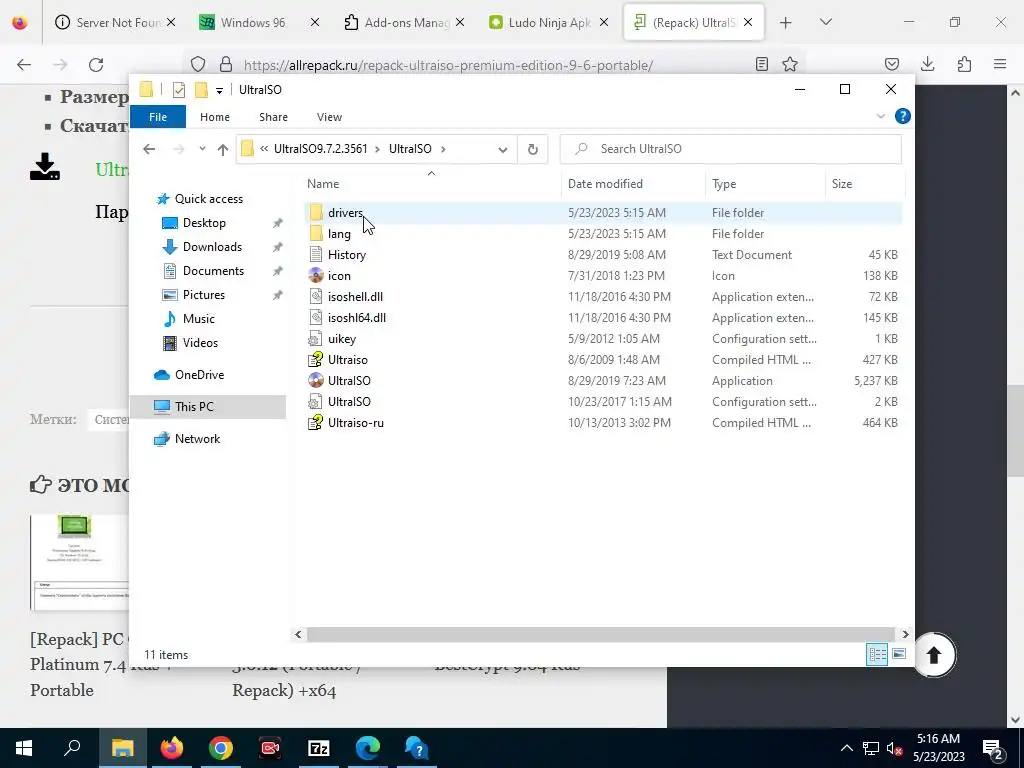The width and height of the screenshot is (1024, 768).
Task: Select Documents in navigation pane
Action: coord(214,271)
